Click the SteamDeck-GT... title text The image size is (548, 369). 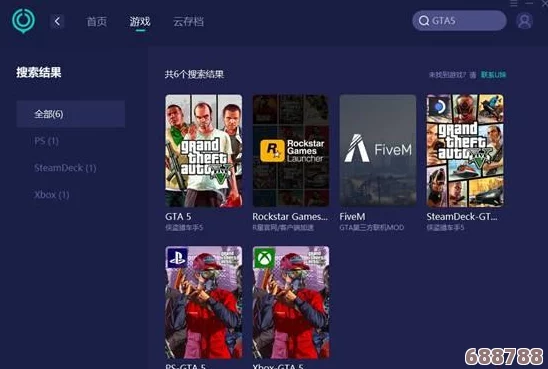point(462,217)
